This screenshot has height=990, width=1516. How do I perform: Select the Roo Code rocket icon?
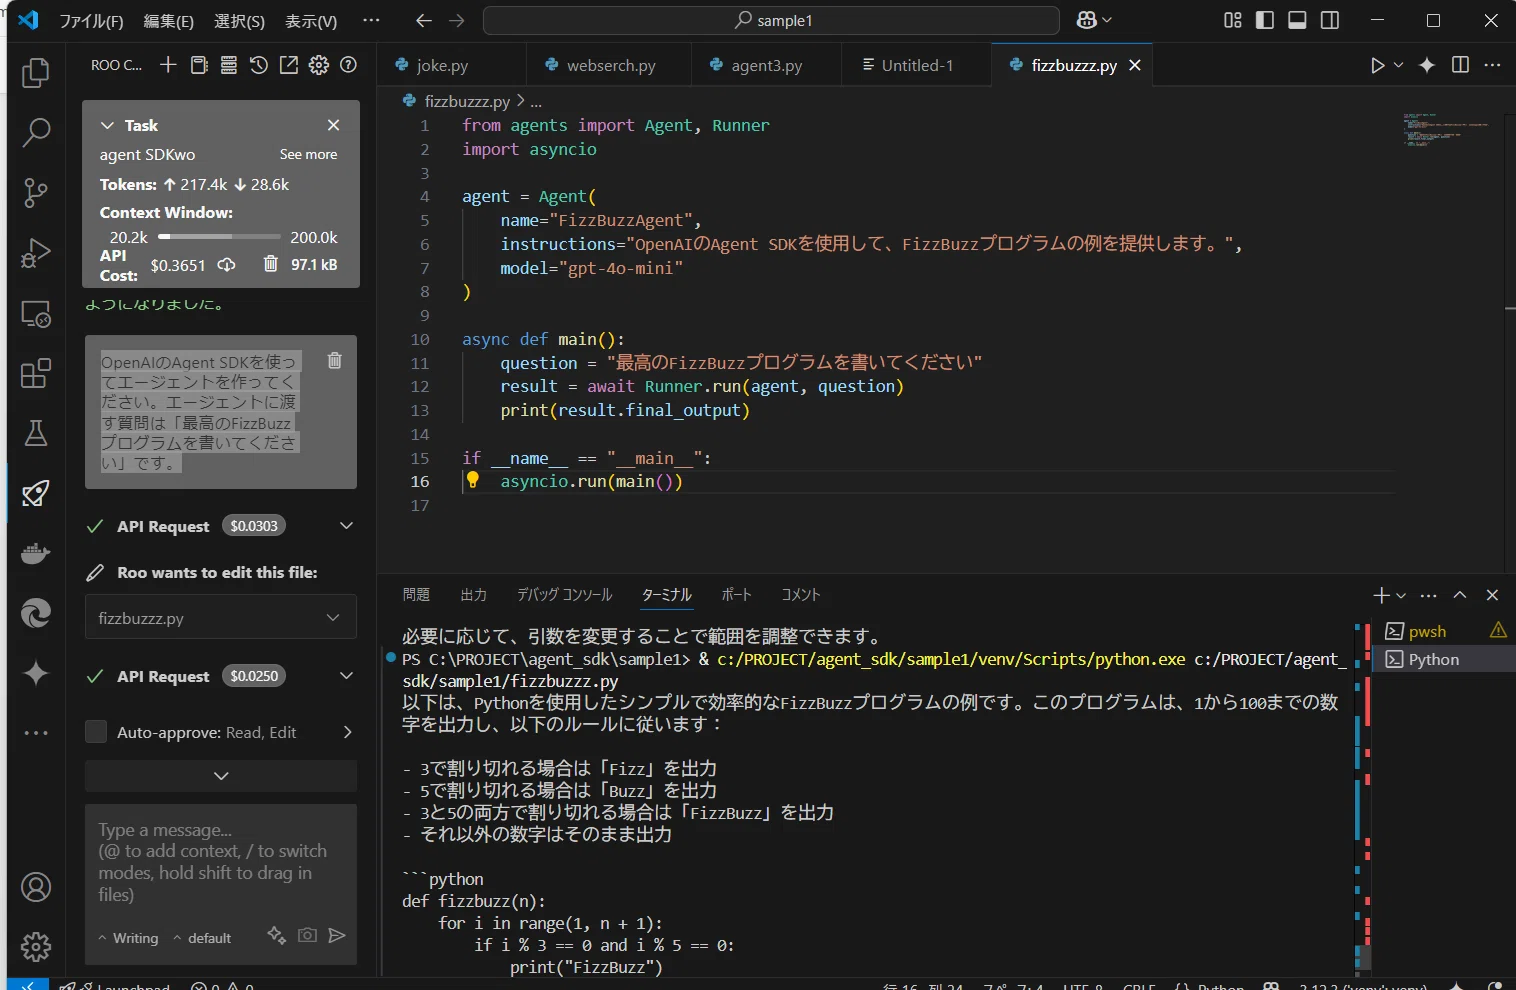coord(36,493)
